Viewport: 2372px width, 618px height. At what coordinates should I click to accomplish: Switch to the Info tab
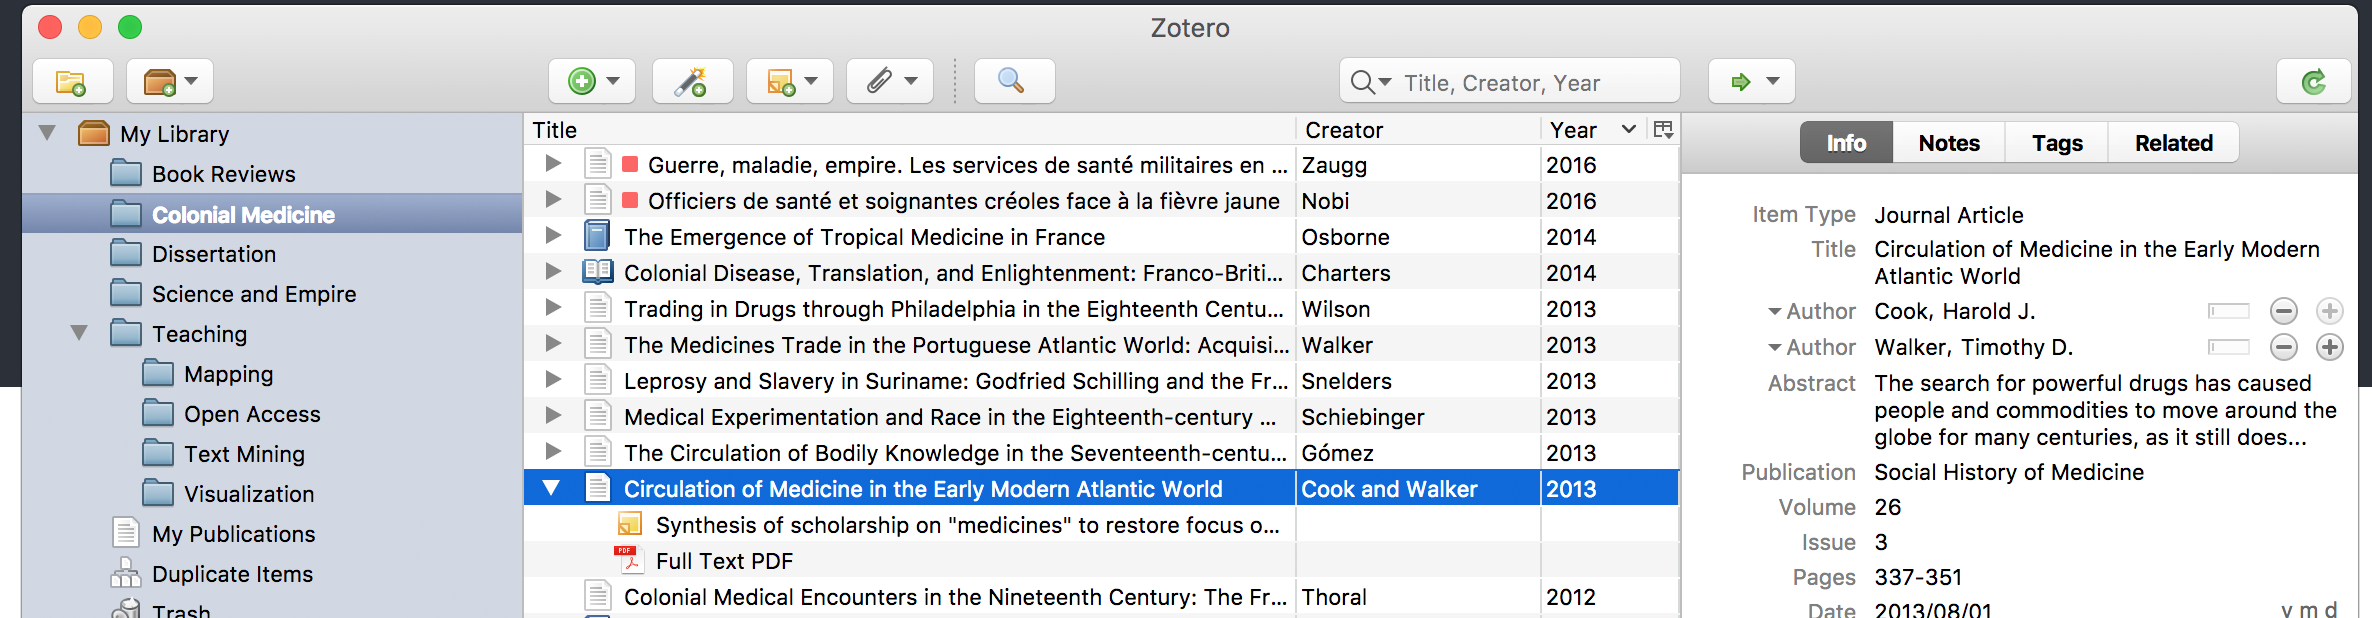pyautogui.click(x=1846, y=143)
